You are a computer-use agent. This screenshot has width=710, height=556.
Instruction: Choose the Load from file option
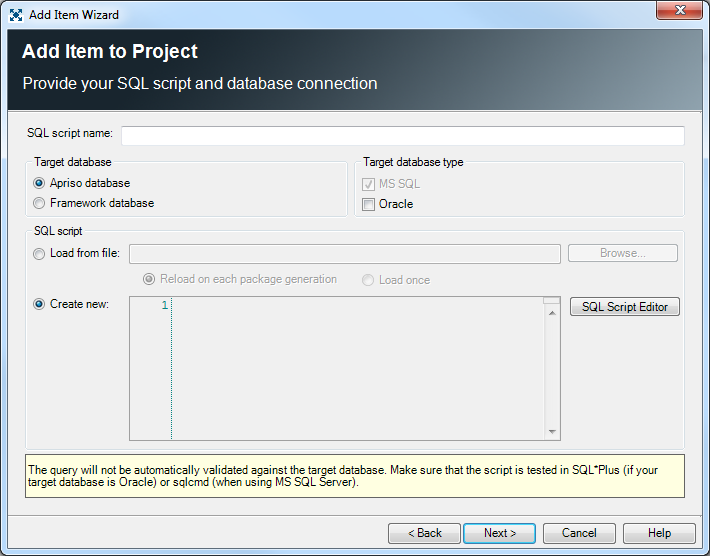point(40,253)
